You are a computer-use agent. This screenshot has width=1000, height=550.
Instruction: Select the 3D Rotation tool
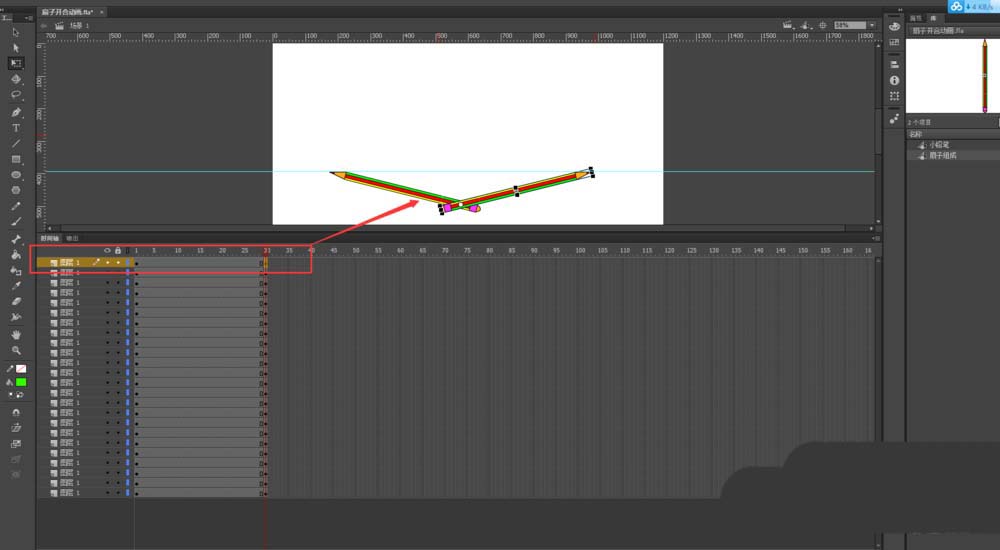point(16,79)
